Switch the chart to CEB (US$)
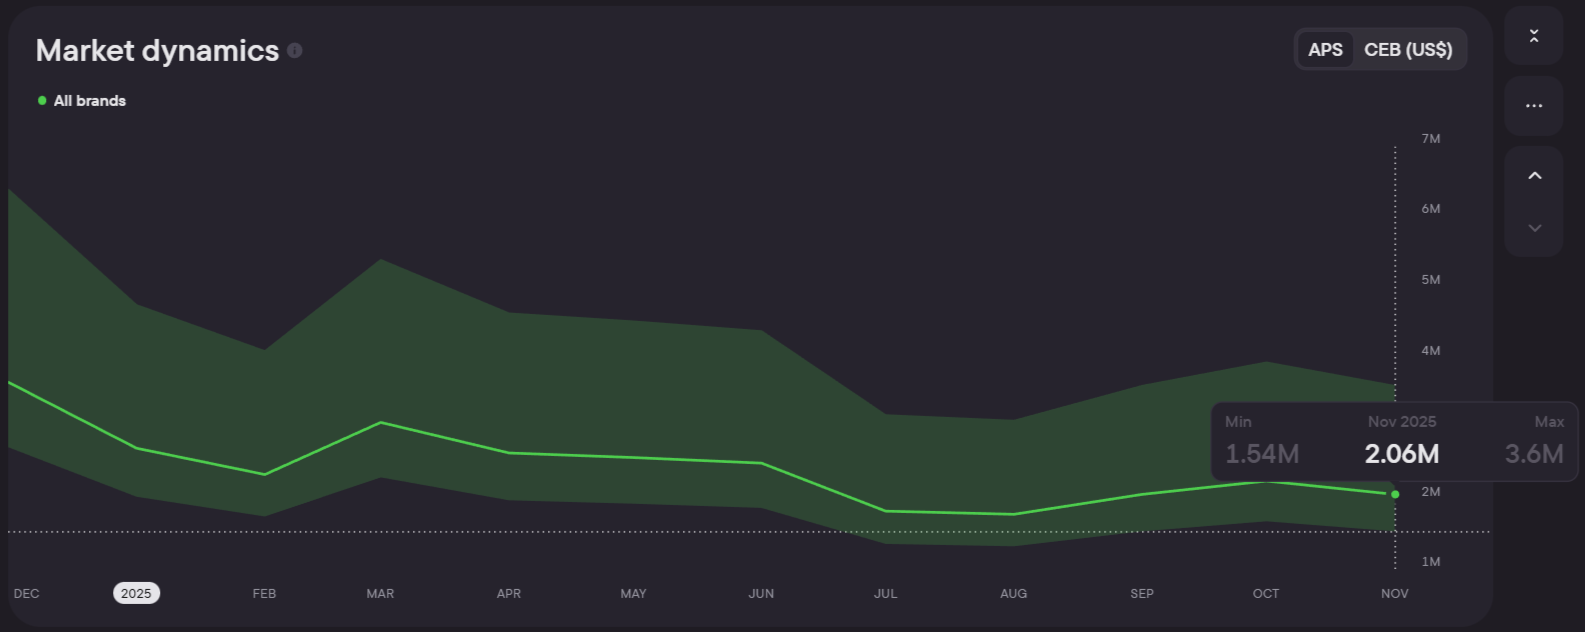Screen dimensions: 1585x632 [1407, 50]
